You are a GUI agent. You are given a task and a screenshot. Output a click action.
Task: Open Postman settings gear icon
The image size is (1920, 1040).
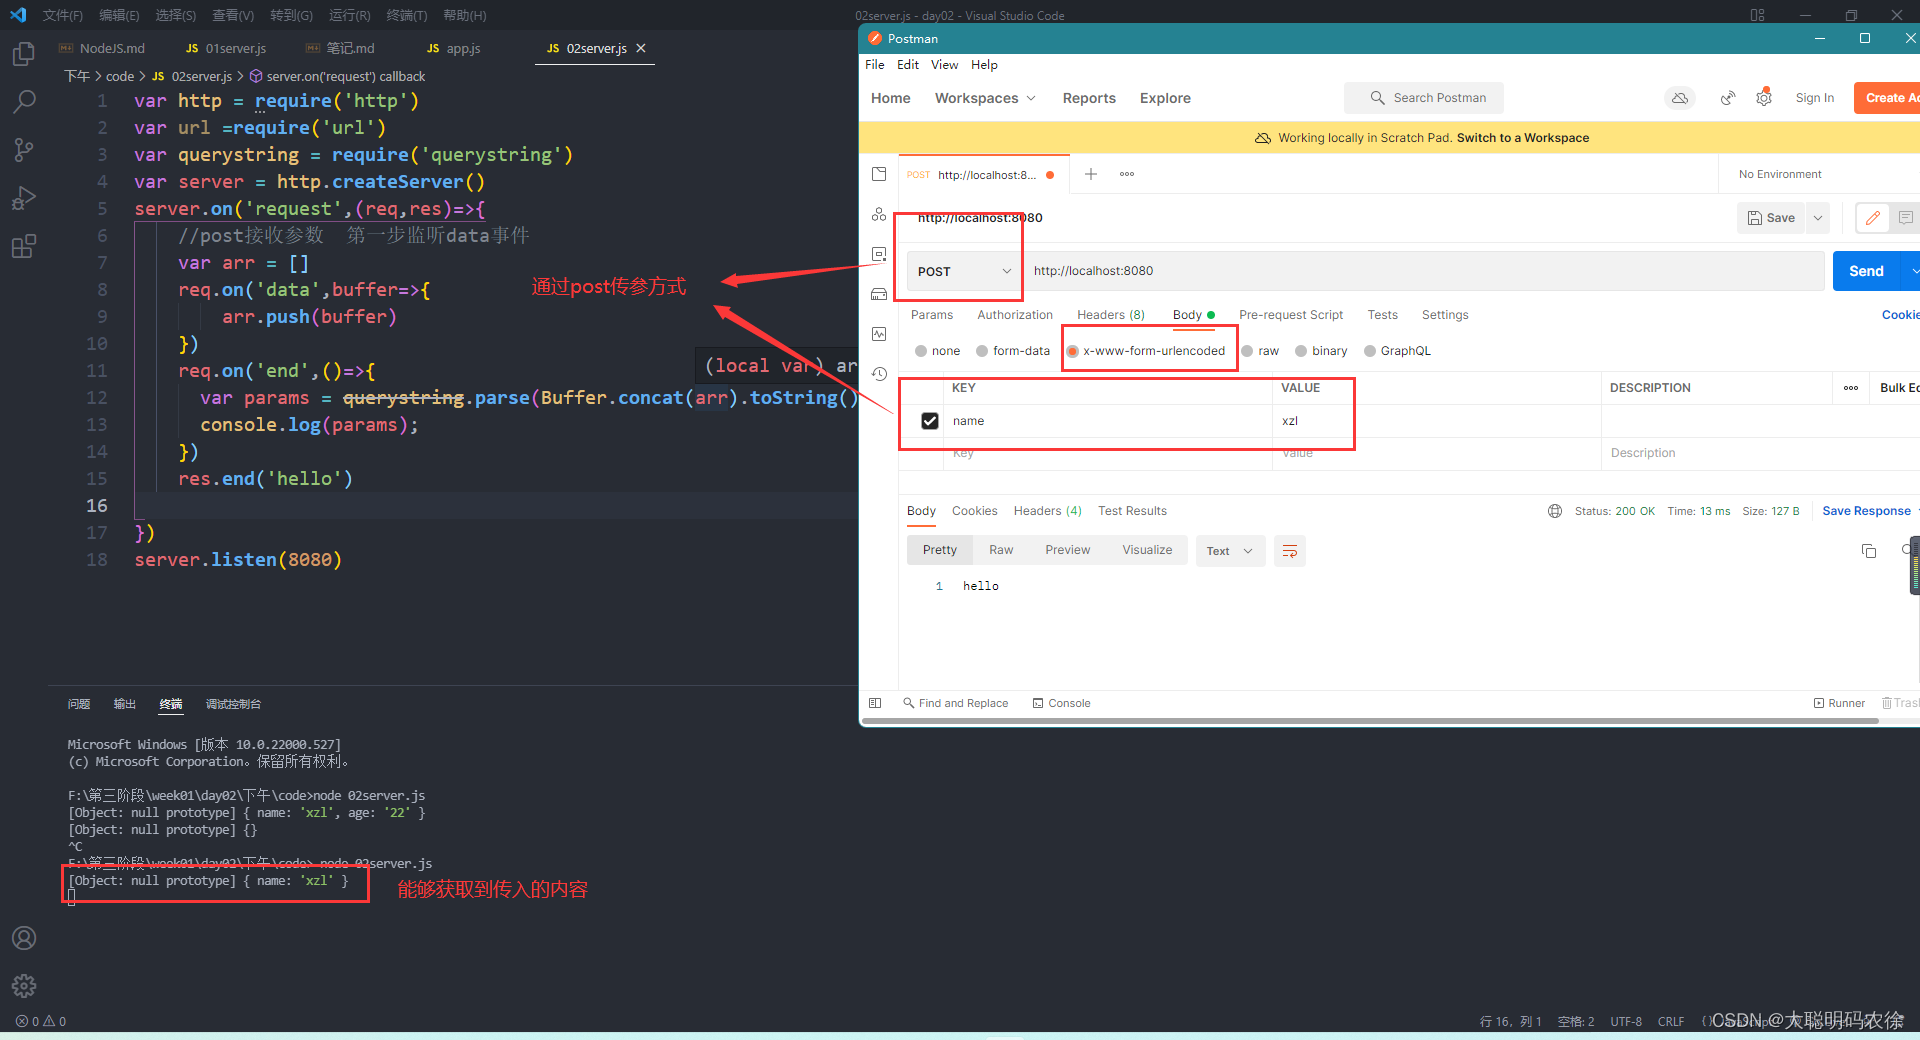(1764, 98)
